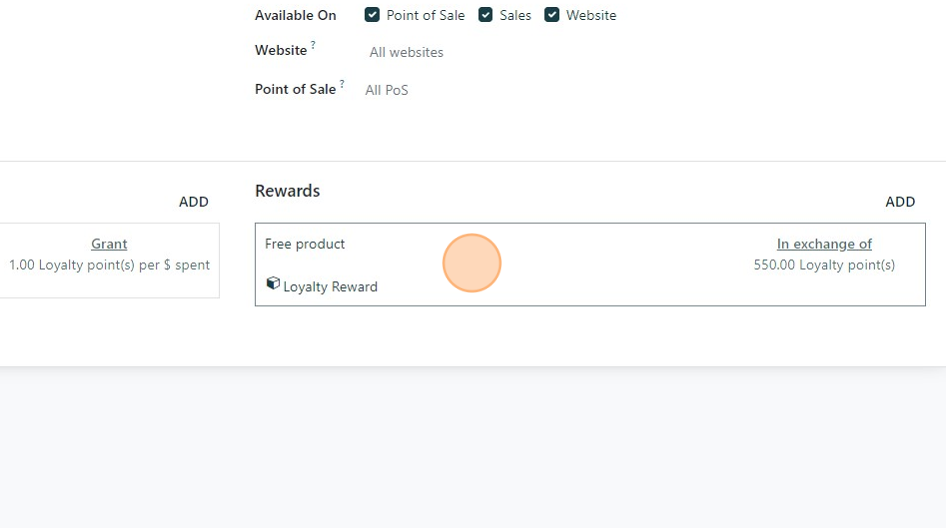This screenshot has height=528, width=946.
Task: Open the All websites selection field
Action: pos(406,52)
